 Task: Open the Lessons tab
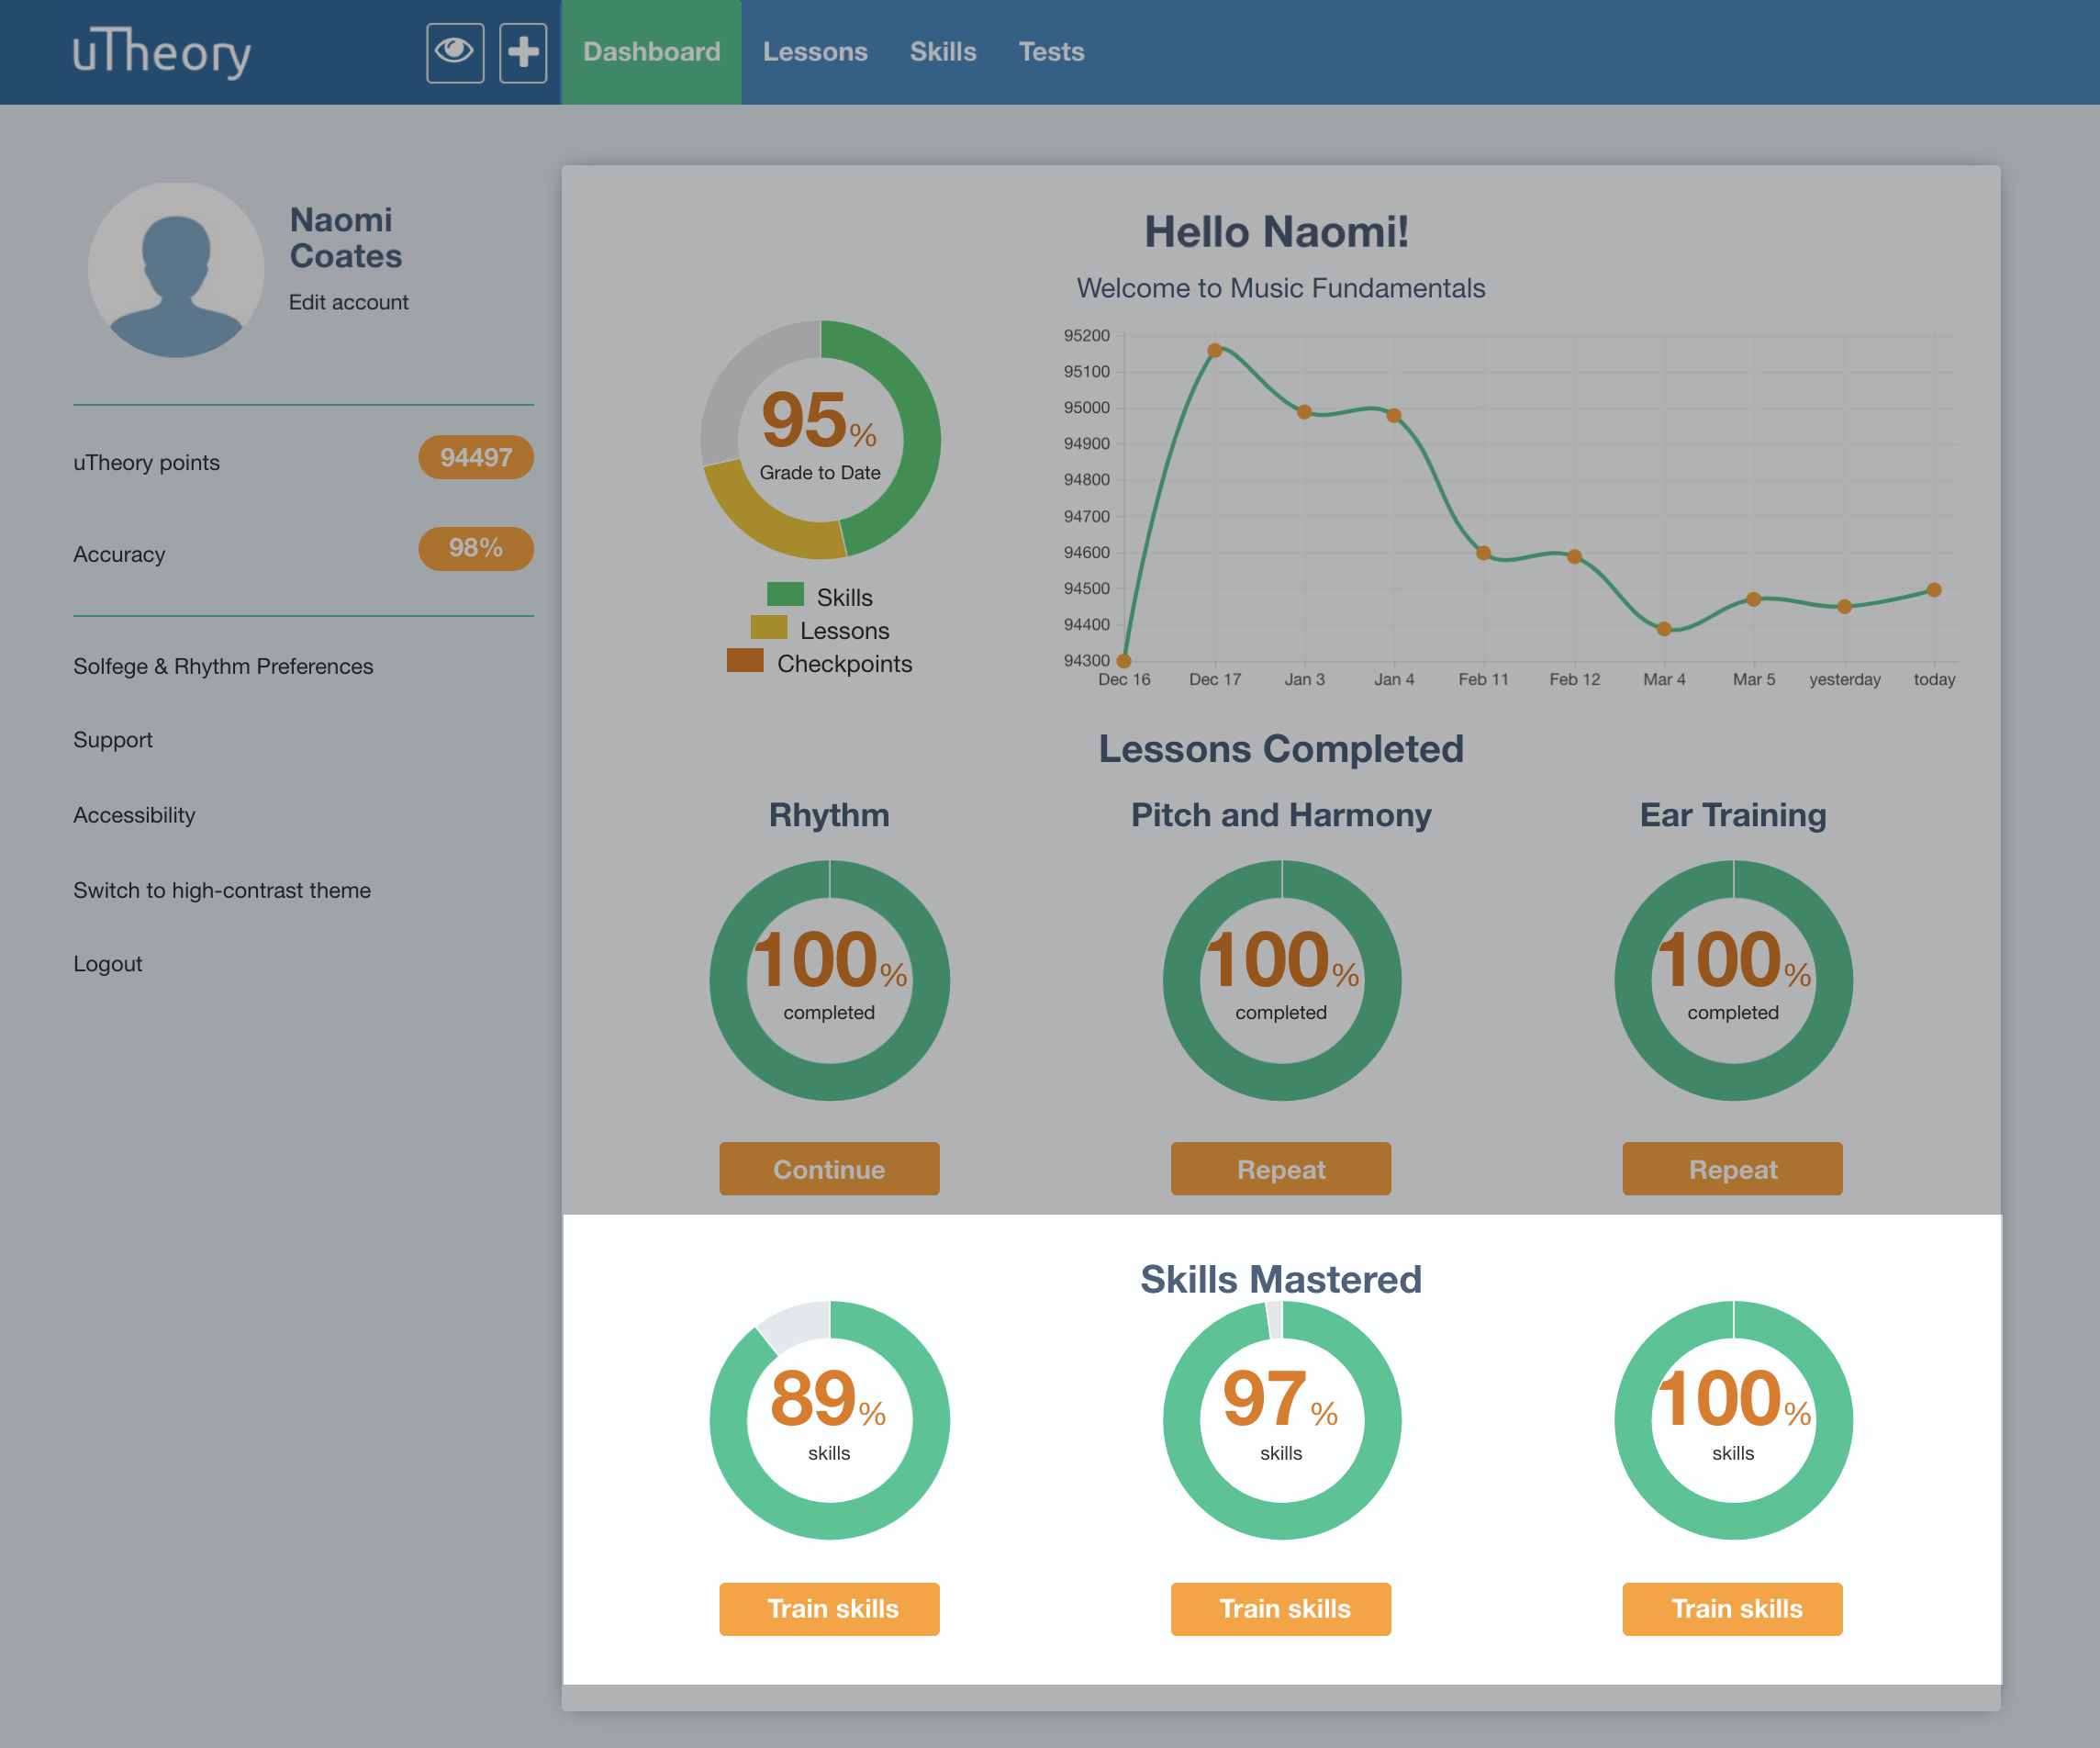(815, 52)
